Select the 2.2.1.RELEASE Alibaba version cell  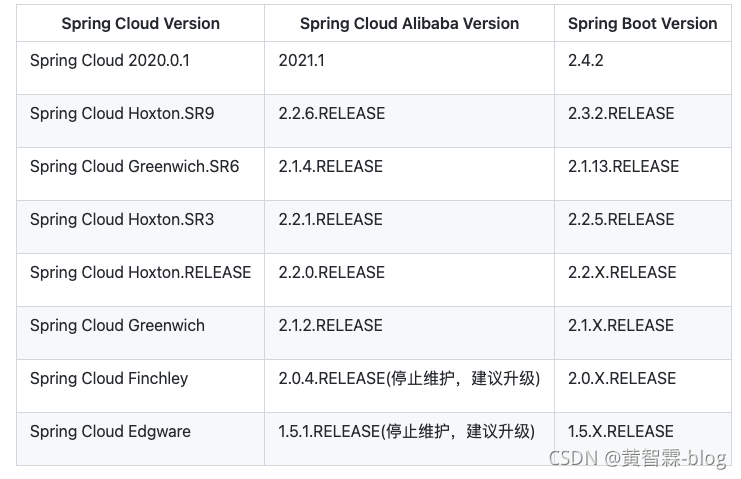pyautogui.click(x=331, y=220)
